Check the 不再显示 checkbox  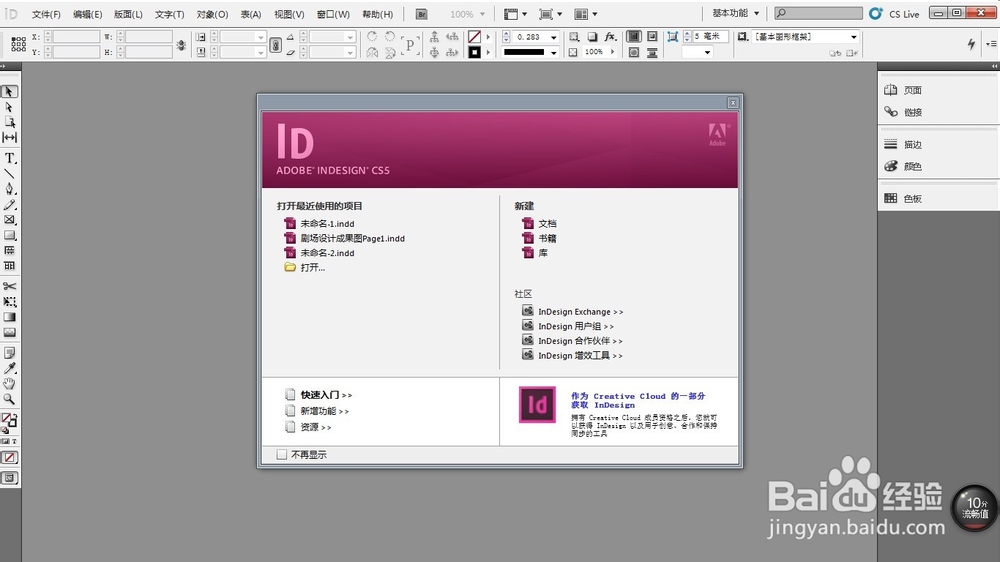281,454
